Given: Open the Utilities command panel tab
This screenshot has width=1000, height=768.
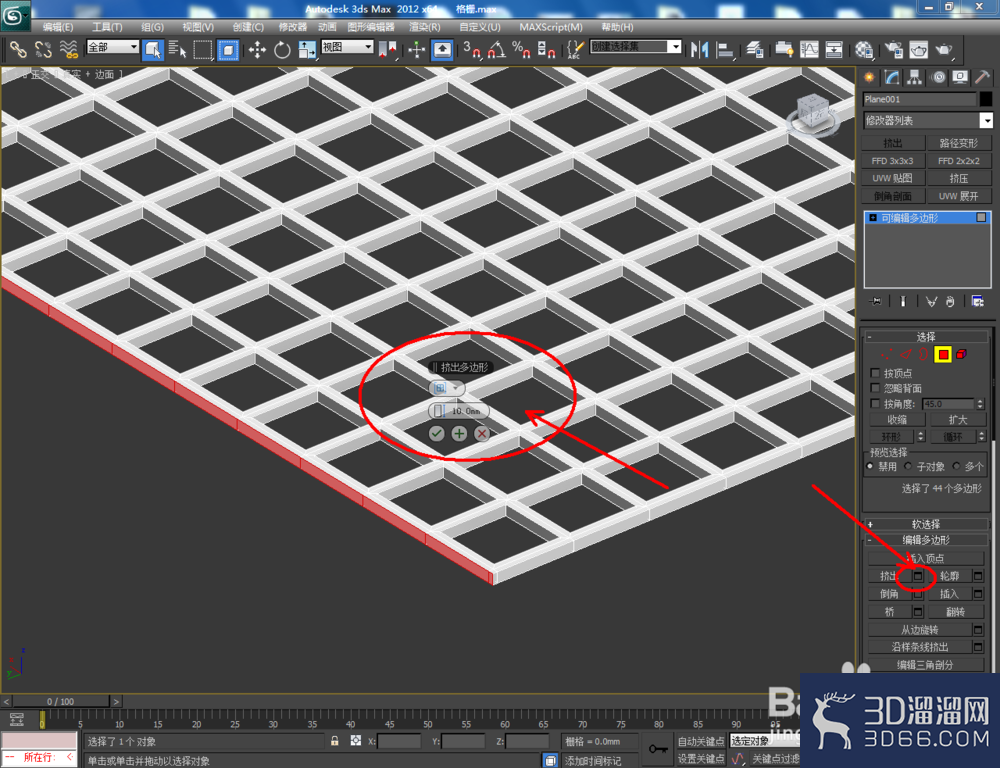Looking at the screenshot, I should (x=982, y=78).
